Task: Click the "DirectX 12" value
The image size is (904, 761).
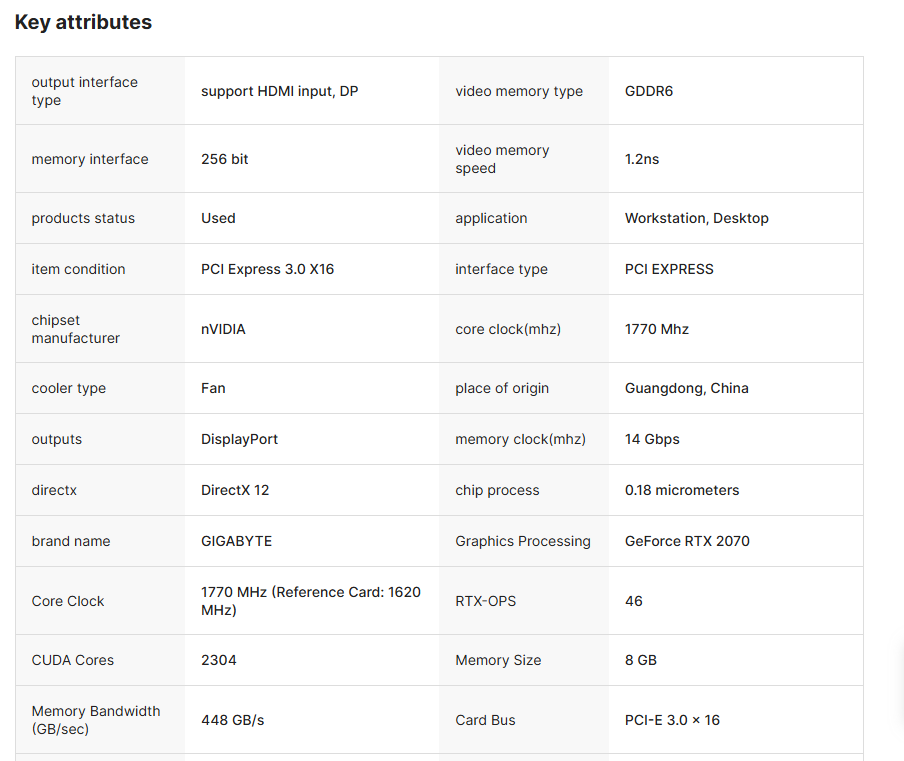Action: point(235,491)
